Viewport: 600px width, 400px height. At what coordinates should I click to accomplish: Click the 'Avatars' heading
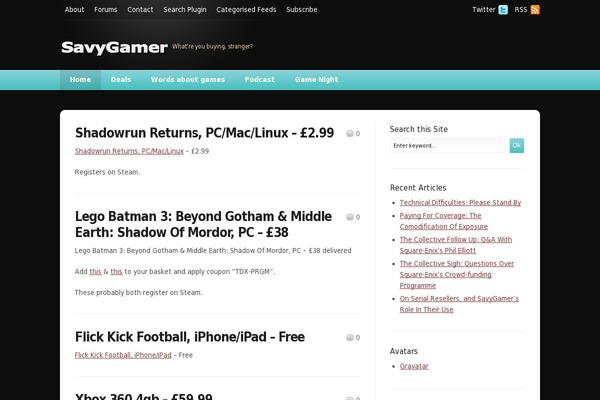click(404, 351)
